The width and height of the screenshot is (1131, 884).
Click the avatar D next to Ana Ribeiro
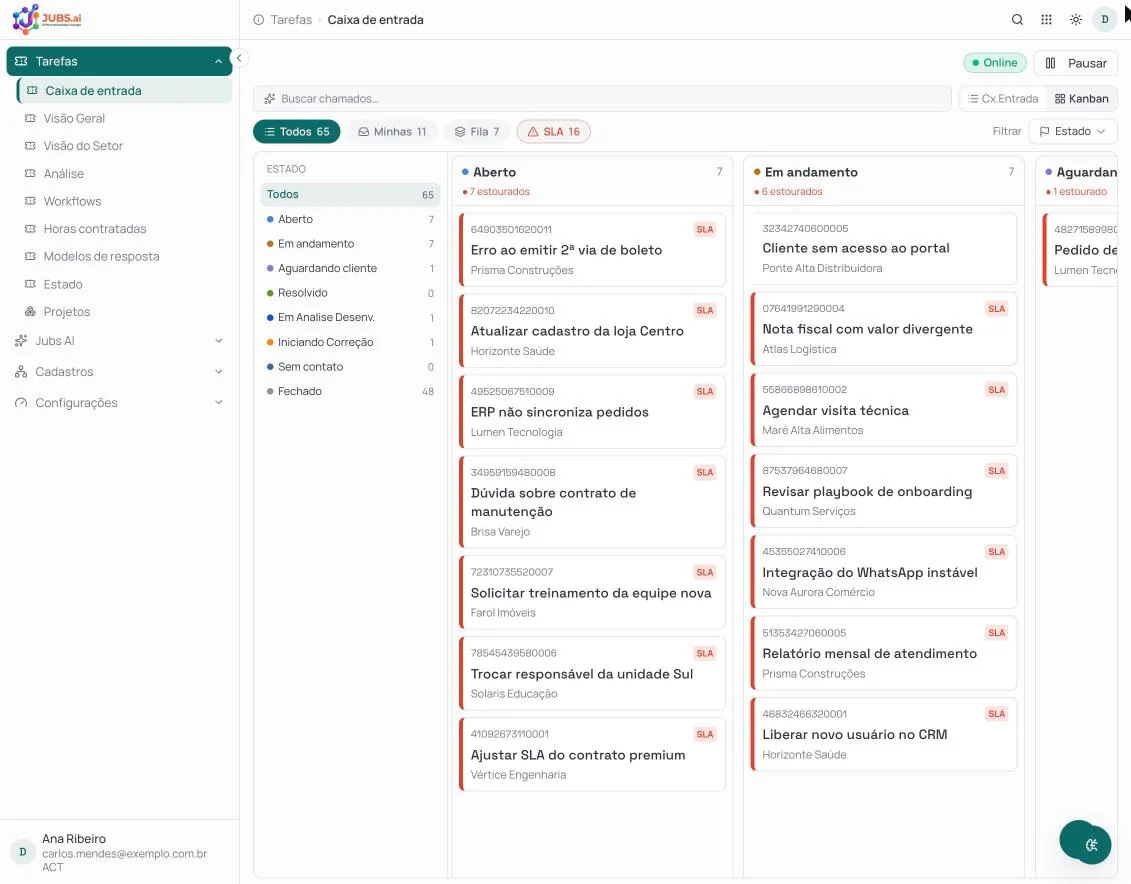tap(22, 852)
